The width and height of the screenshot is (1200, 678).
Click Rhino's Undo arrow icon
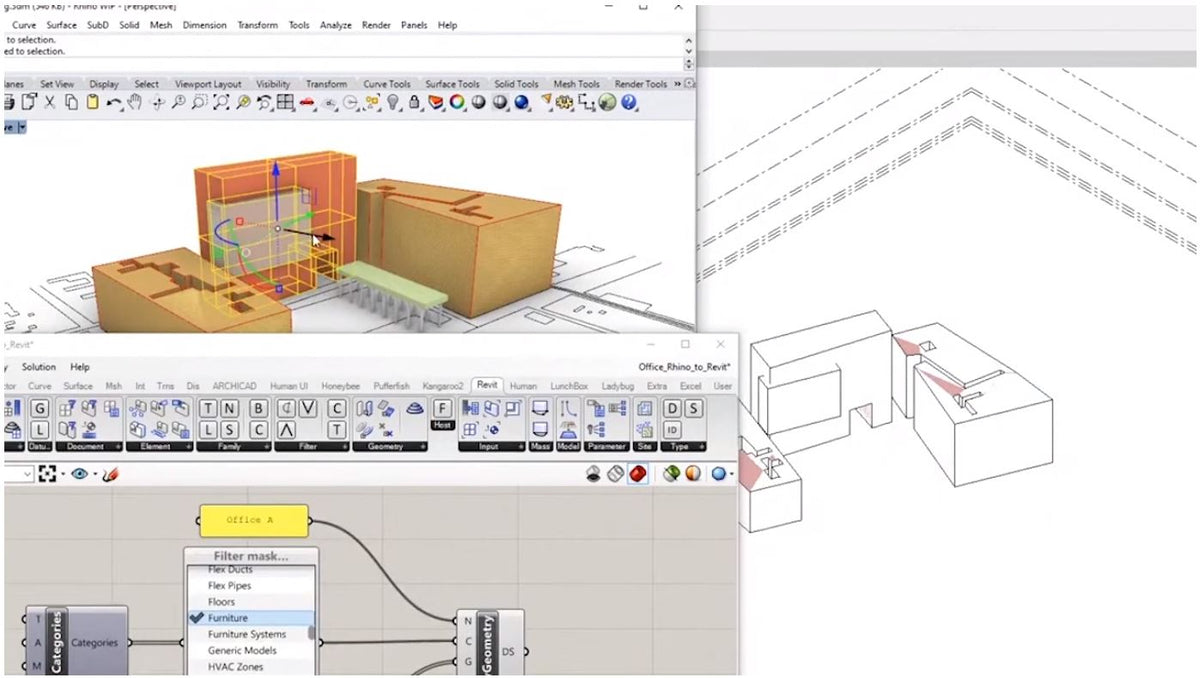pos(114,102)
